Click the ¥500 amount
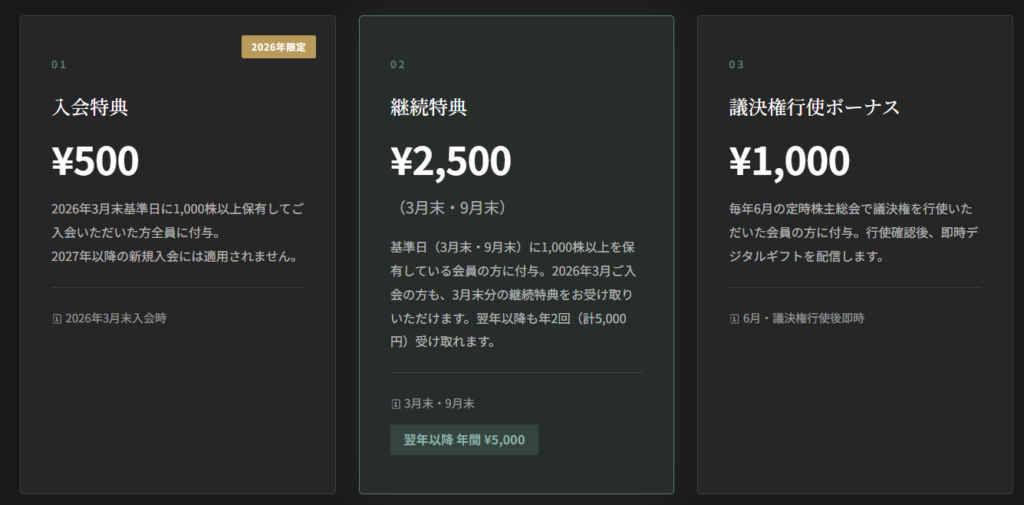This screenshot has height=505, width=1024. click(95, 161)
